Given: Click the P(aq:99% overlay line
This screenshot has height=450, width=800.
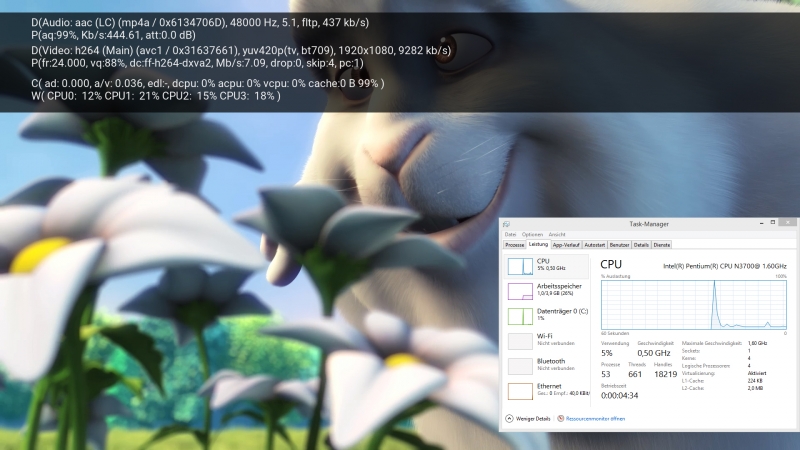Looking at the screenshot, I should 113,35.
